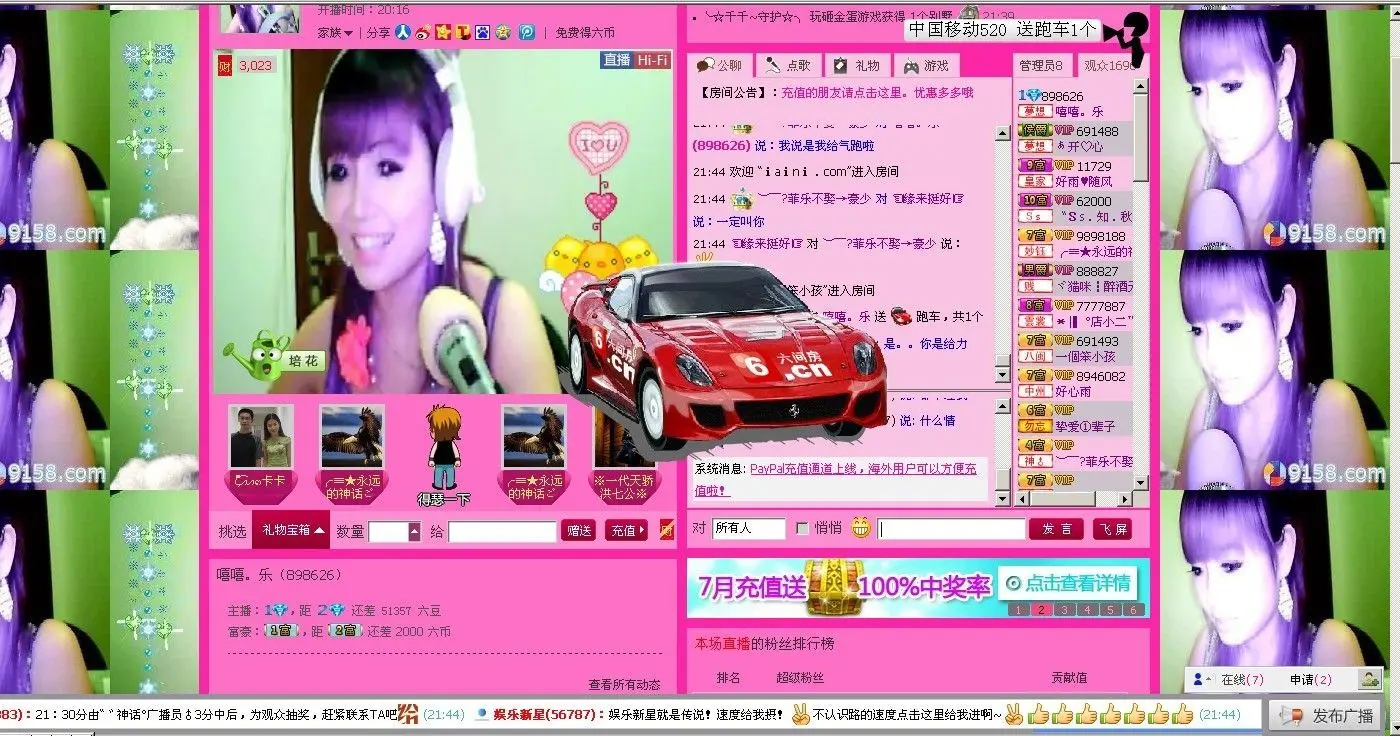Viewport: 1400px width, 736px height.
Task: Click the user list vertical scrollbar thumb
Action: 1141,138
